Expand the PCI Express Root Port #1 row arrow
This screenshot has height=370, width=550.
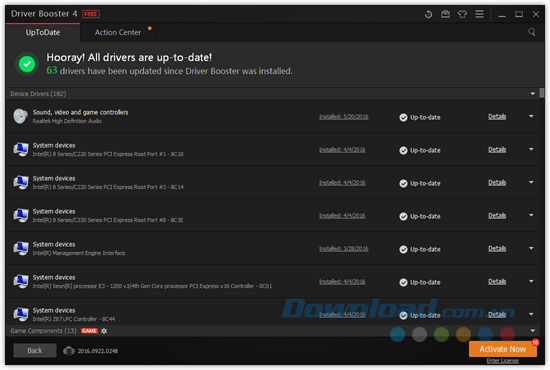pos(531,149)
